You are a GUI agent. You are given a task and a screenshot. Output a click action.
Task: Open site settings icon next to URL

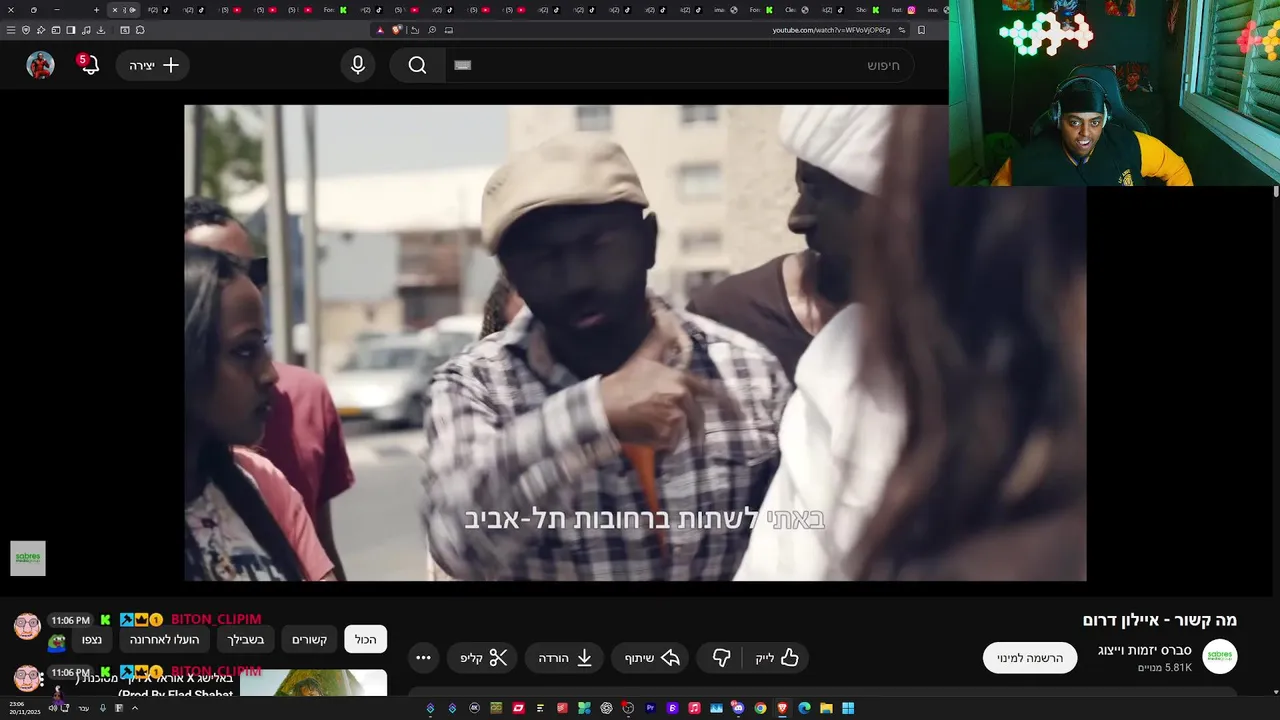pos(901,30)
